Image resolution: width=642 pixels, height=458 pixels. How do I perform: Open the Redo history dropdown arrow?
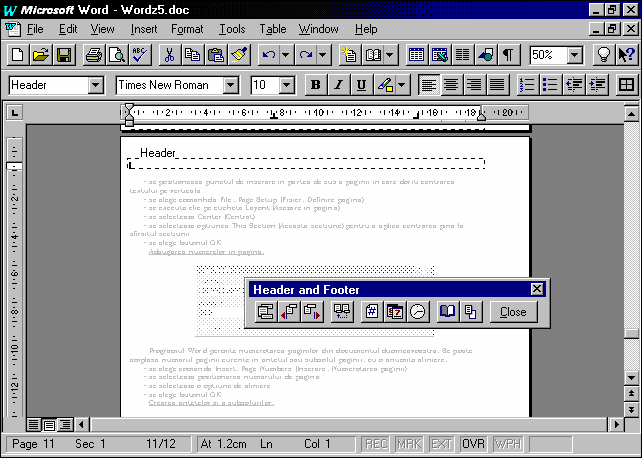(x=323, y=55)
